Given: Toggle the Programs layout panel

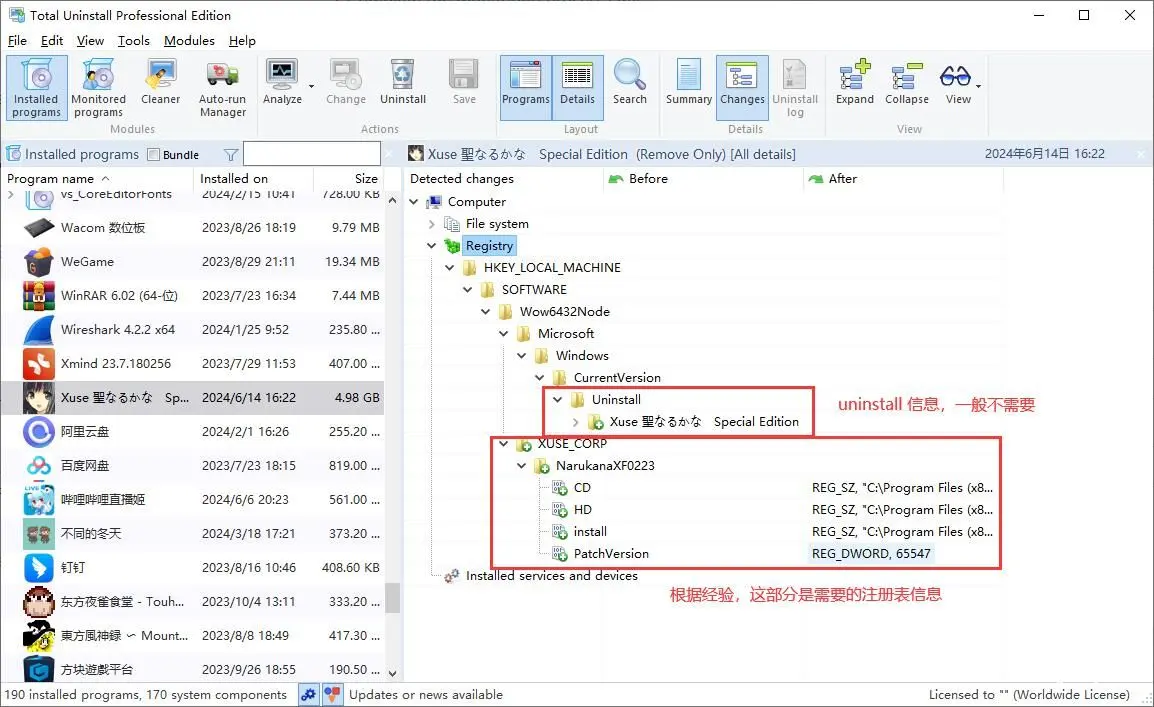Looking at the screenshot, I should (525, 88).
